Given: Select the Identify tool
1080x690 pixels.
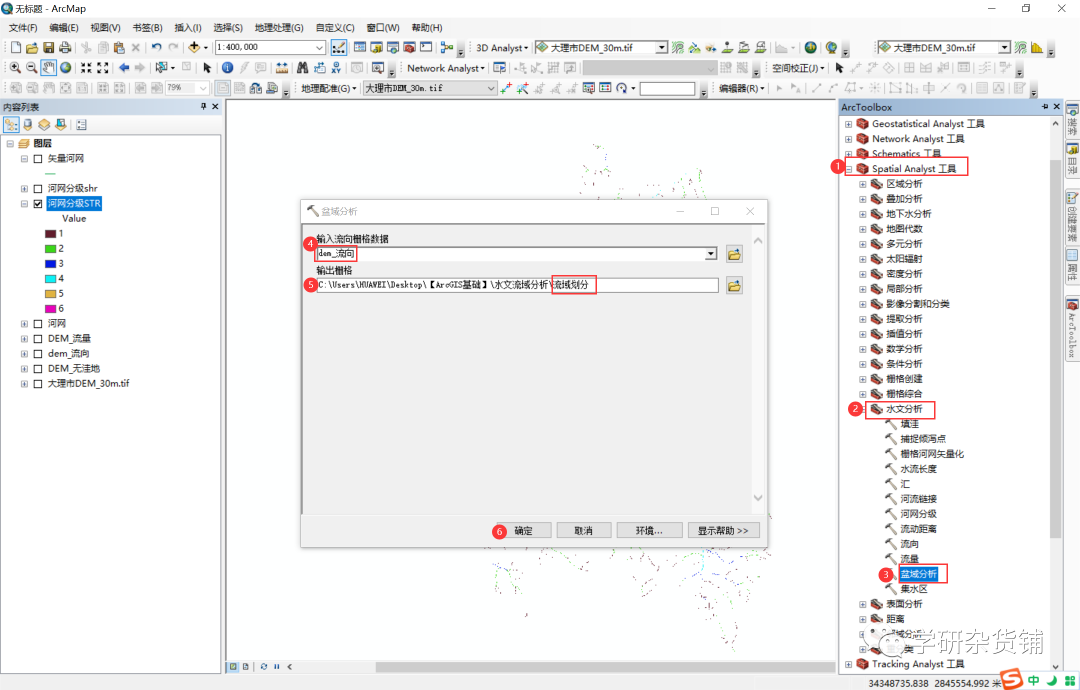Looking at the screenshot, I should click(227, 67).
